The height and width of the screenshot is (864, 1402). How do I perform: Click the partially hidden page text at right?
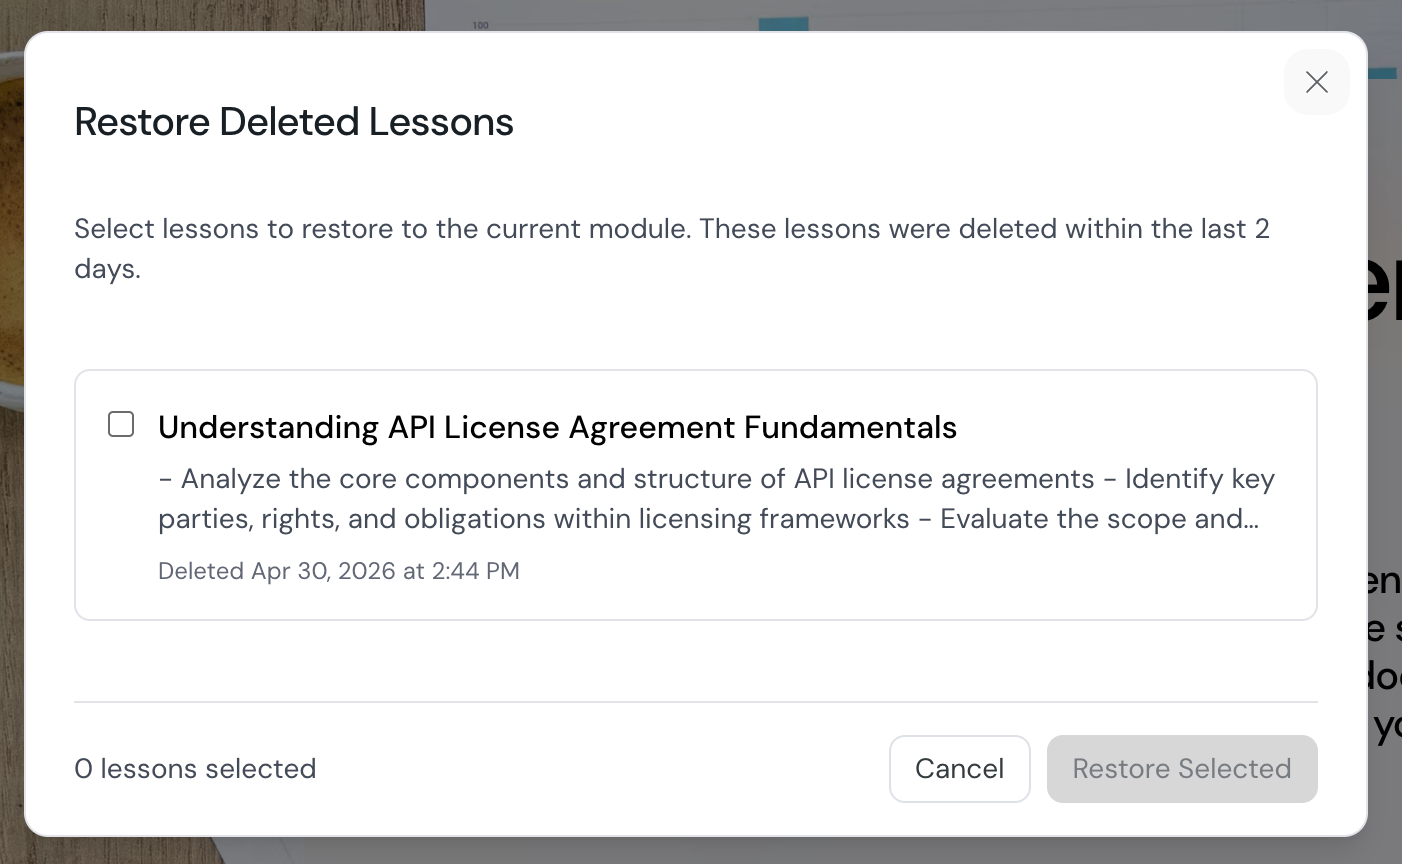coord(1384,290)
